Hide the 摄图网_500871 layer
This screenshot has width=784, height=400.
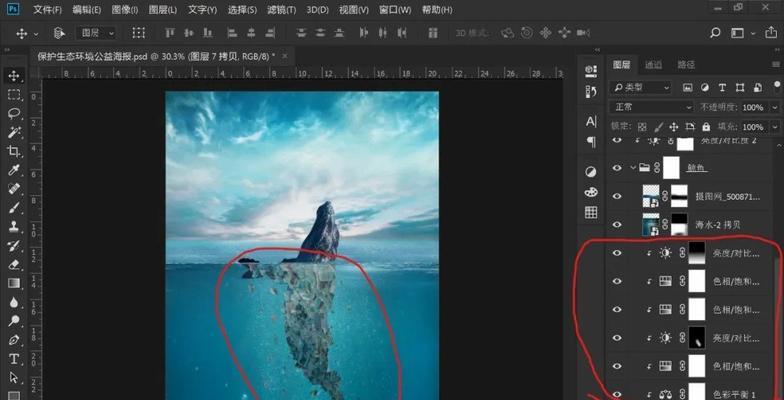617,196
